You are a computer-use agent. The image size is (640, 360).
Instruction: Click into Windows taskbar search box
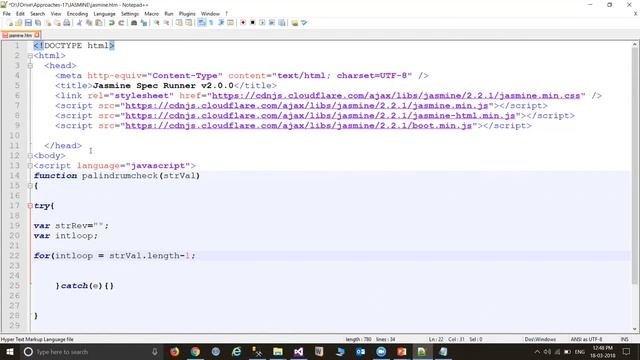pos(90,351)
